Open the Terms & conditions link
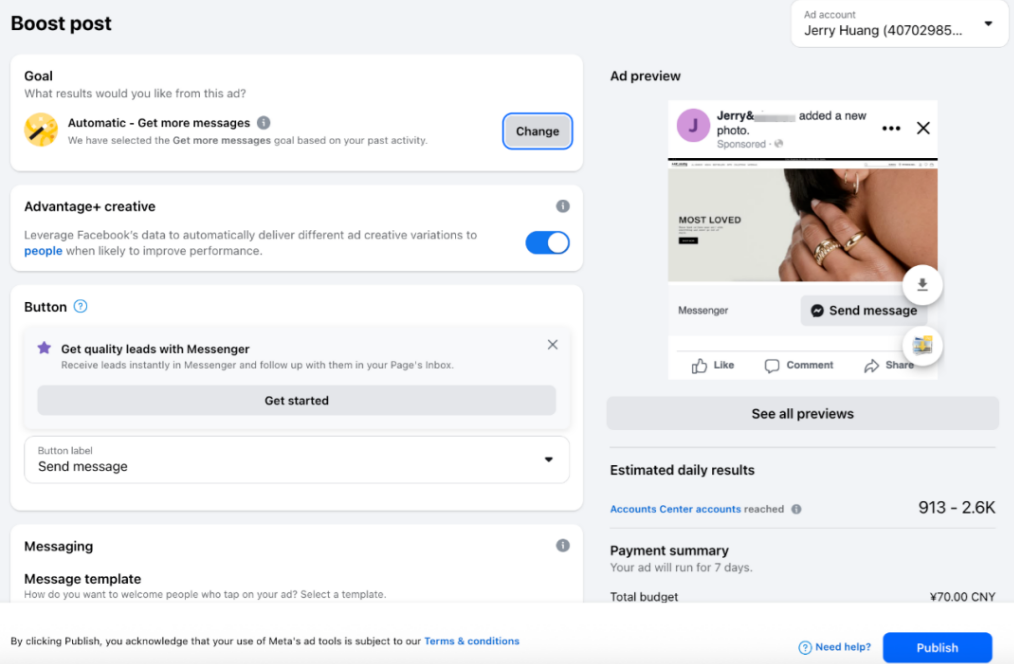The image size is (1014, 664). tap(471, 641)
